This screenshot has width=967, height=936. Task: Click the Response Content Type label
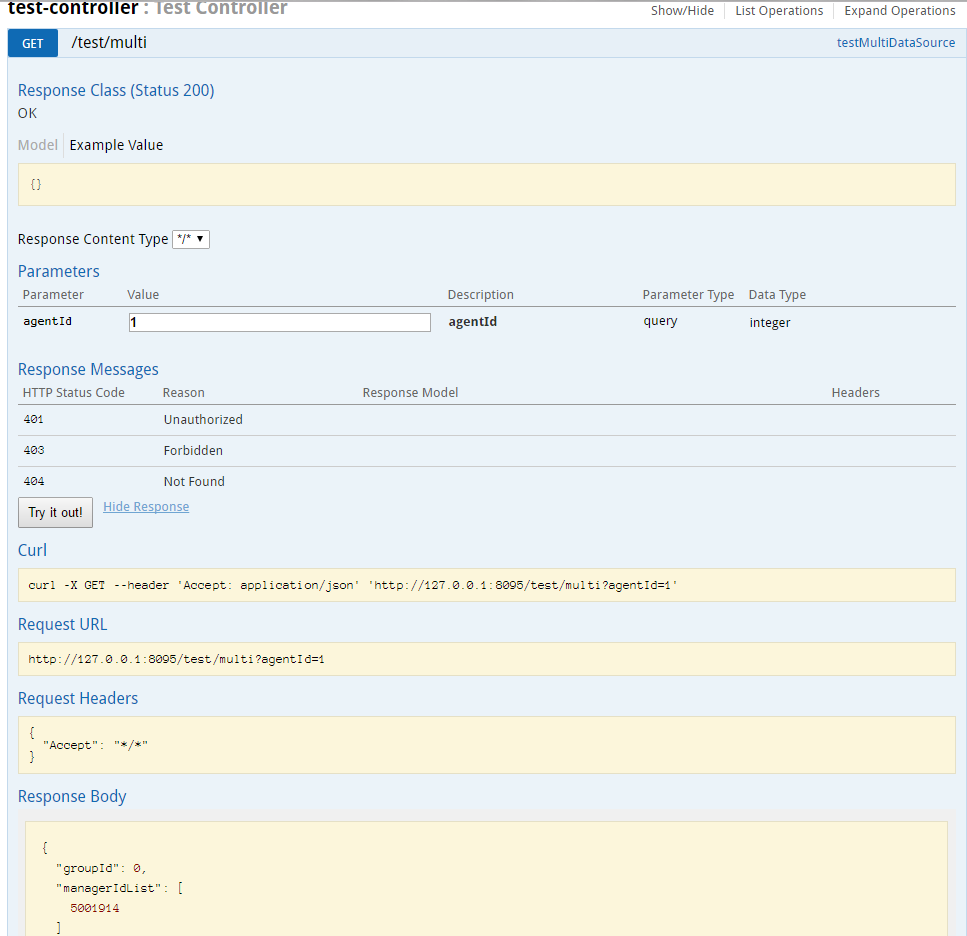pyautogui.click(x=93, y=239)
